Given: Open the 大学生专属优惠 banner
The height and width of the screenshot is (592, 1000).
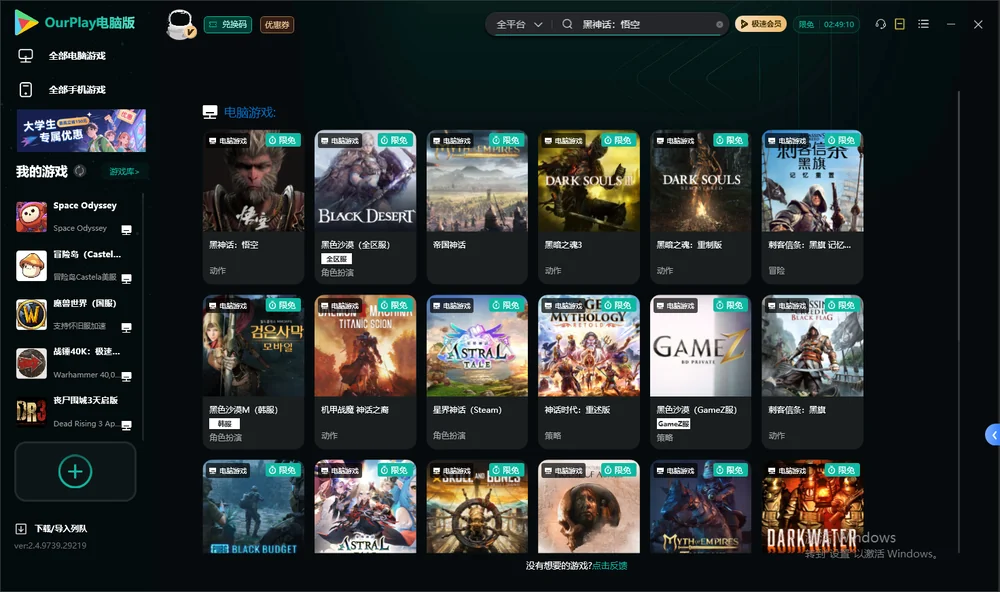Looking at the screenshot, I should (82, 131).
